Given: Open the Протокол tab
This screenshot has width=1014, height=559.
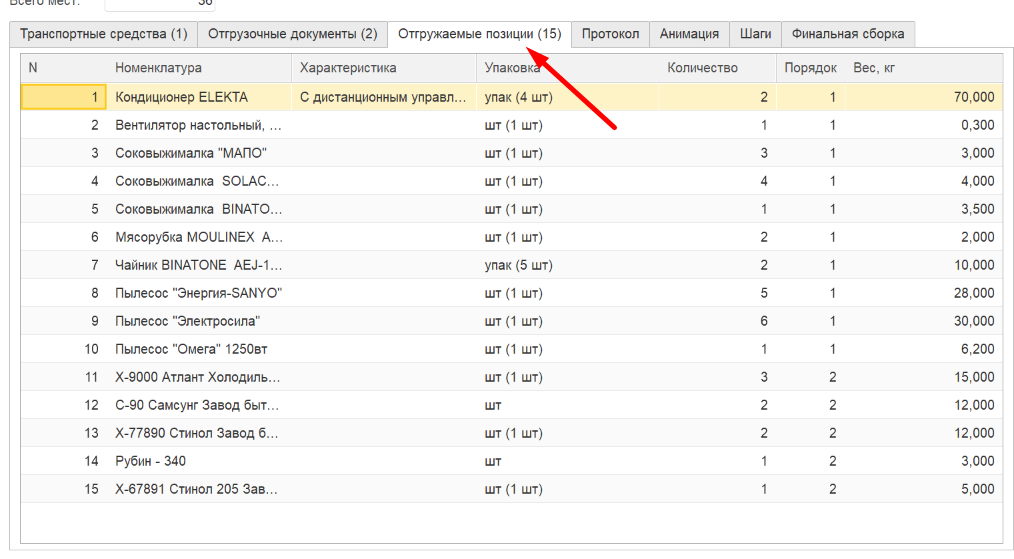Looking at the screenshot, I should pos(610,34).
